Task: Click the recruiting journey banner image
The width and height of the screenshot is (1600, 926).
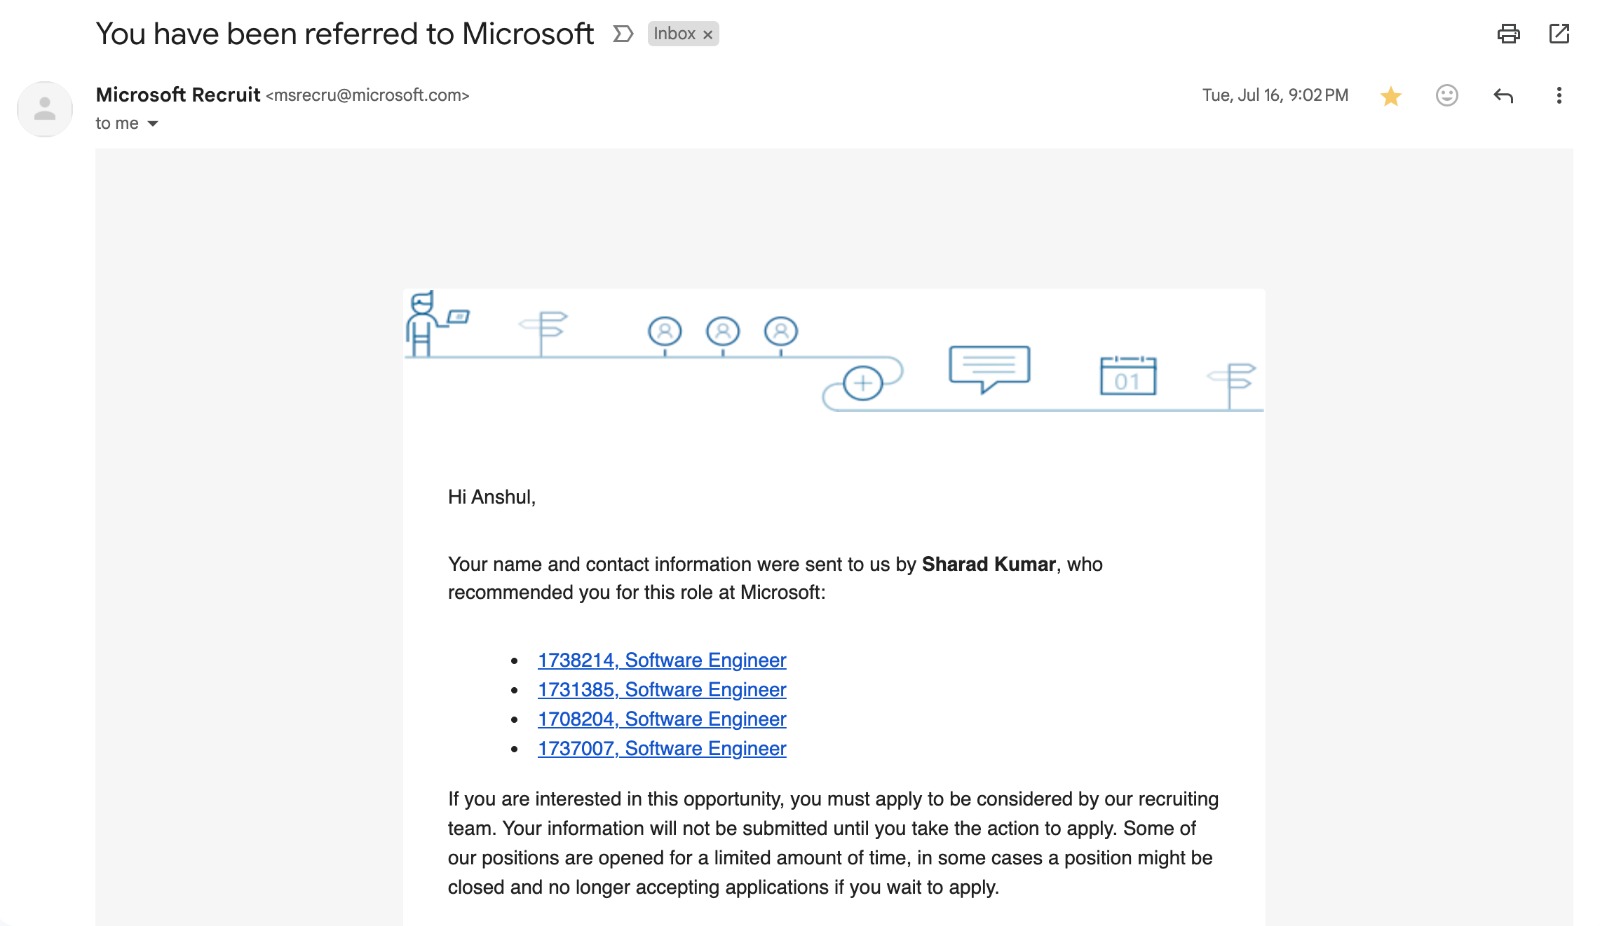Action: 834,352
